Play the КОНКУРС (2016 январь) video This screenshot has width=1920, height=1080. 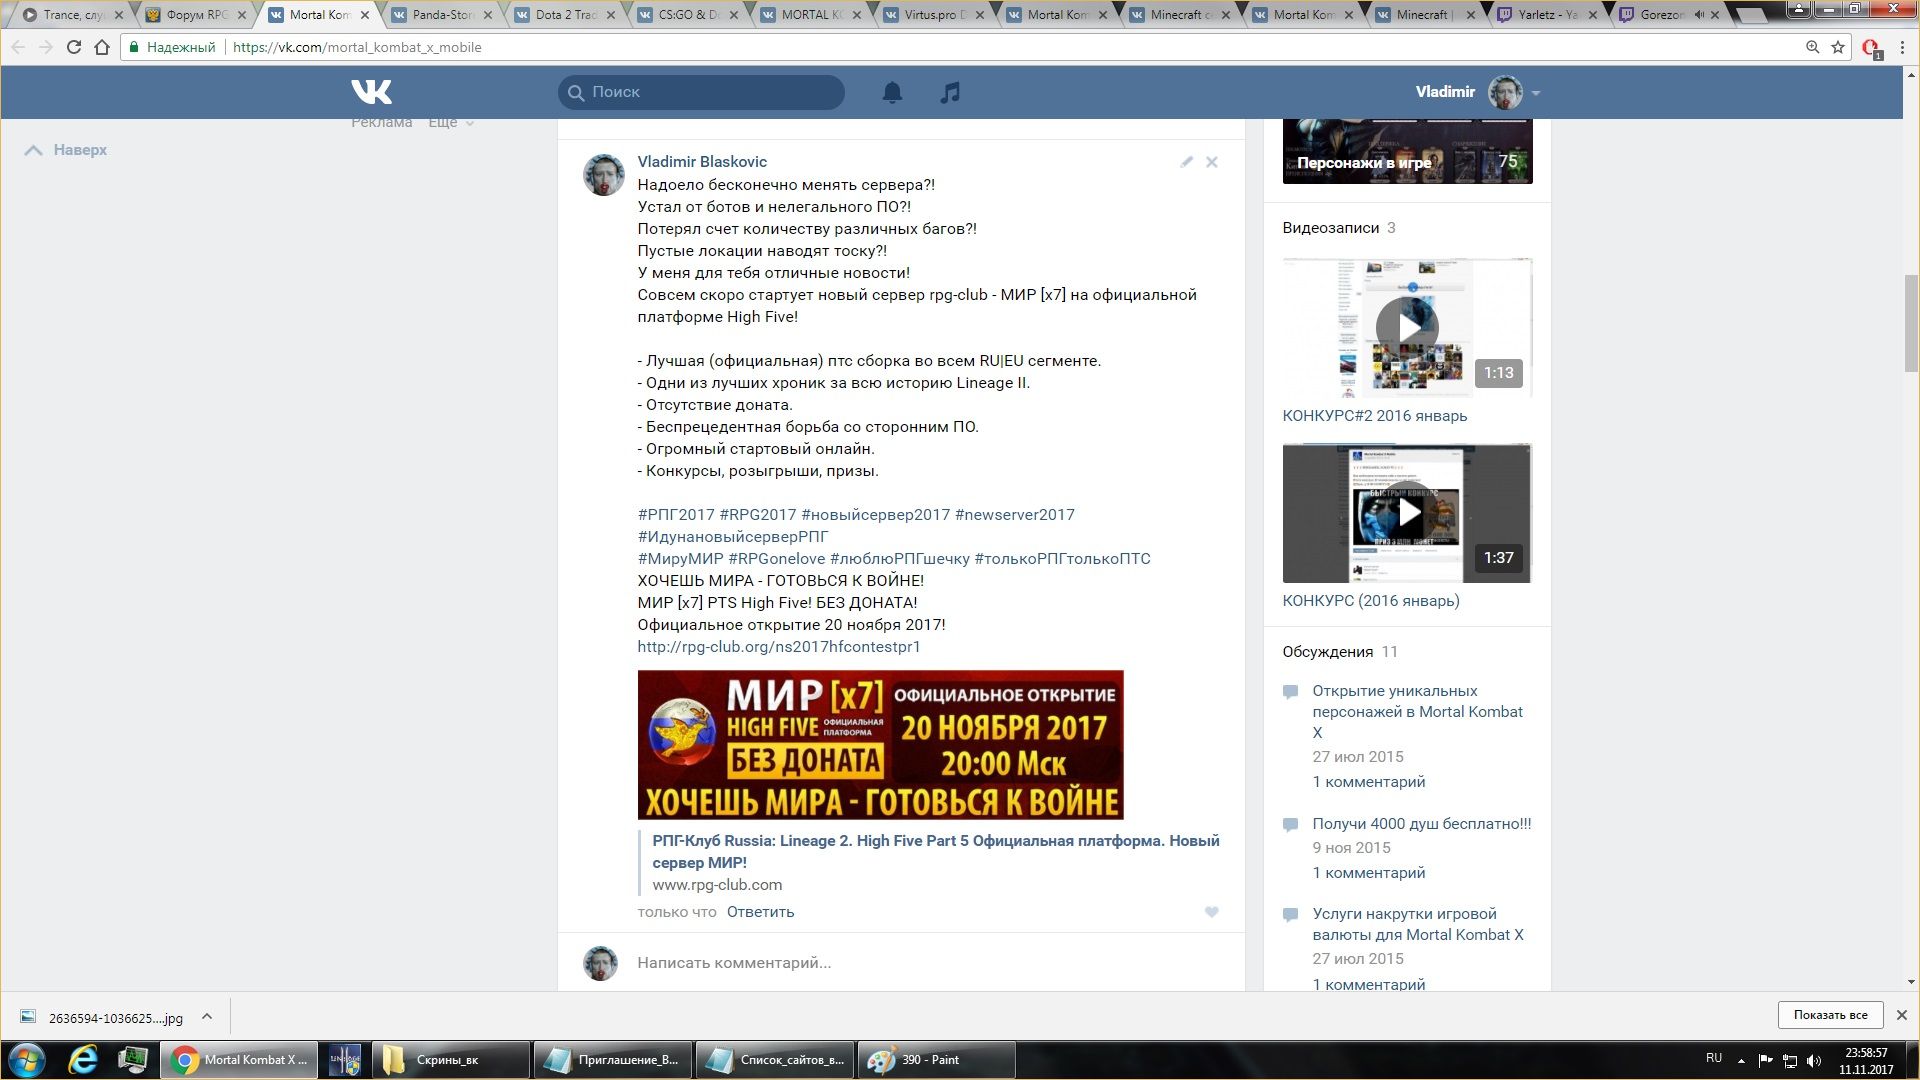pyautogui.click(x=1407, y=513)
